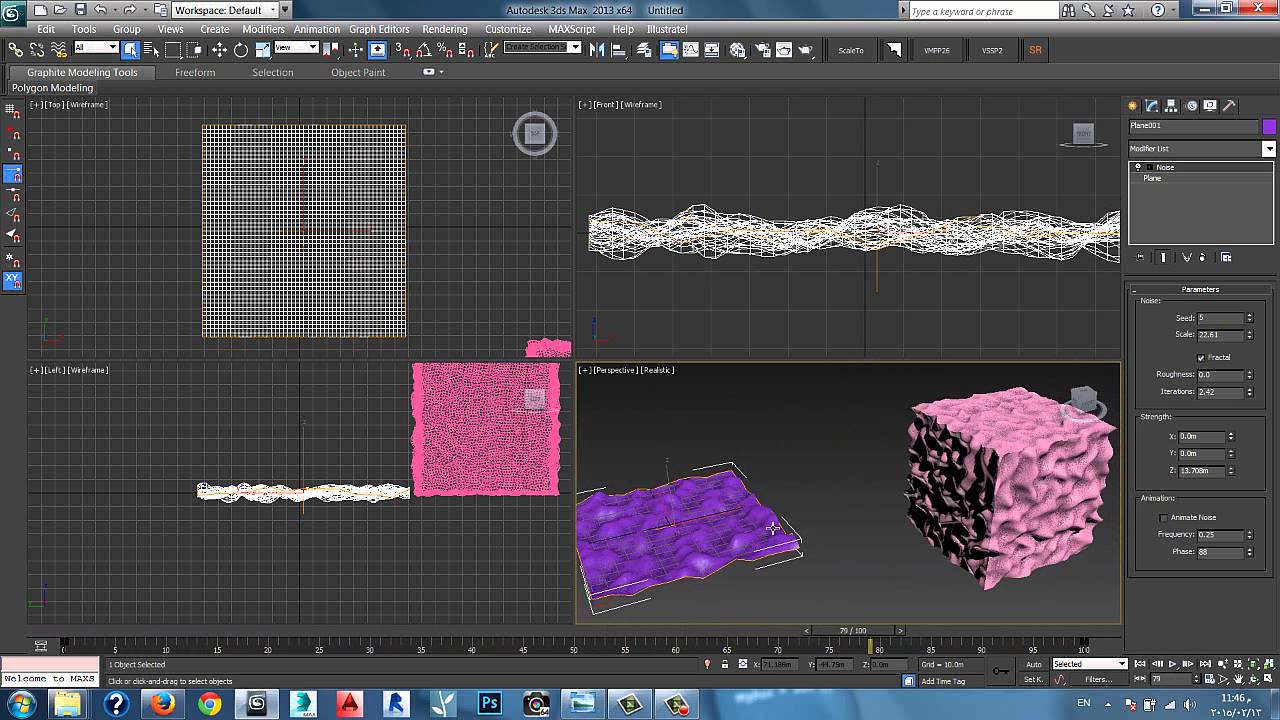This screenshot has width=1280, height=720.
Task: Enable the Animate Noise checkbox
Action: (x=1163, y=517)
